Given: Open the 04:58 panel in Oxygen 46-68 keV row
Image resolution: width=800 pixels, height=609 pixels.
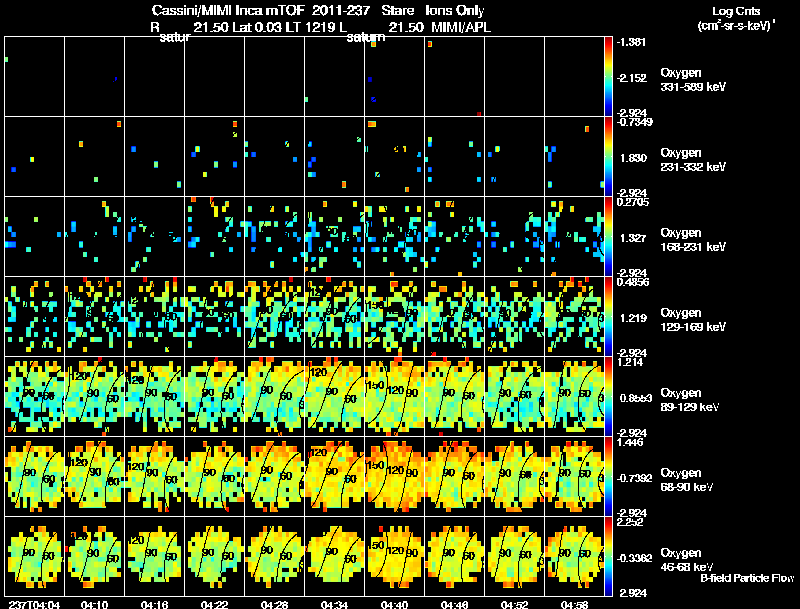Looking at the screenshot, I should tap(574, 556).
